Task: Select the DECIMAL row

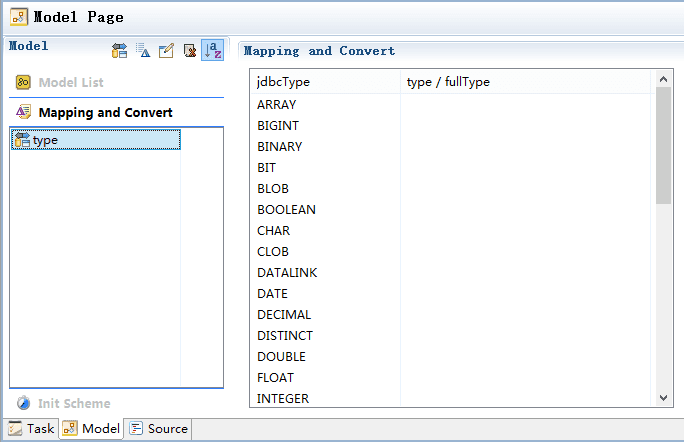Action: point(451,315)
